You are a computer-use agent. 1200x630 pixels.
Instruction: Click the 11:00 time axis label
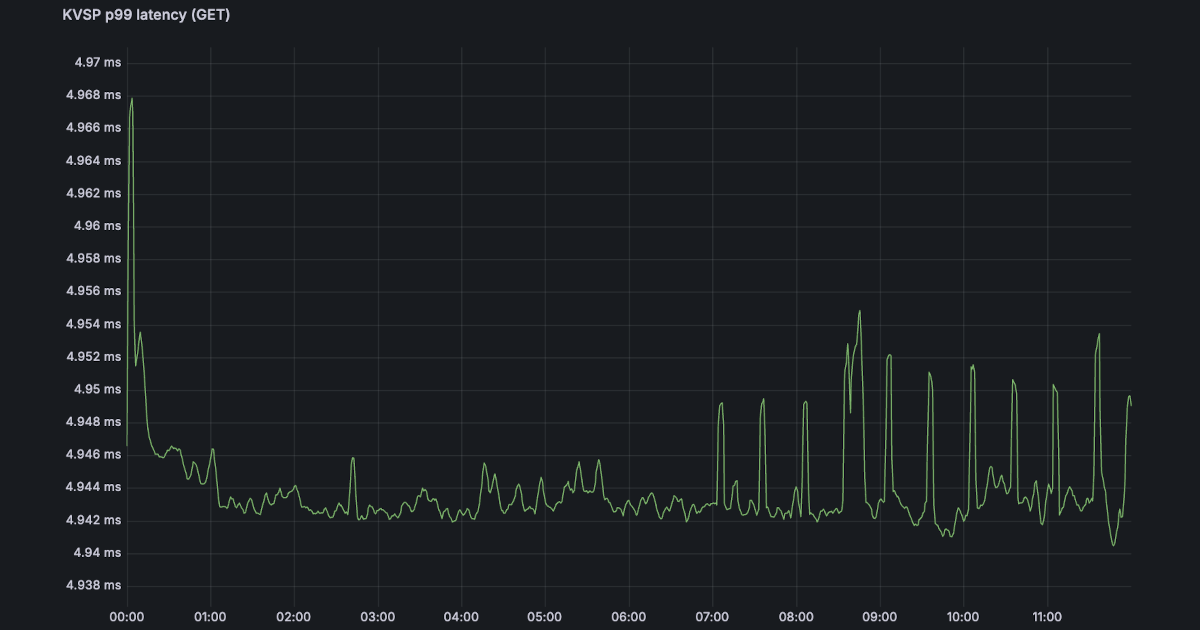coord(1047,617)
